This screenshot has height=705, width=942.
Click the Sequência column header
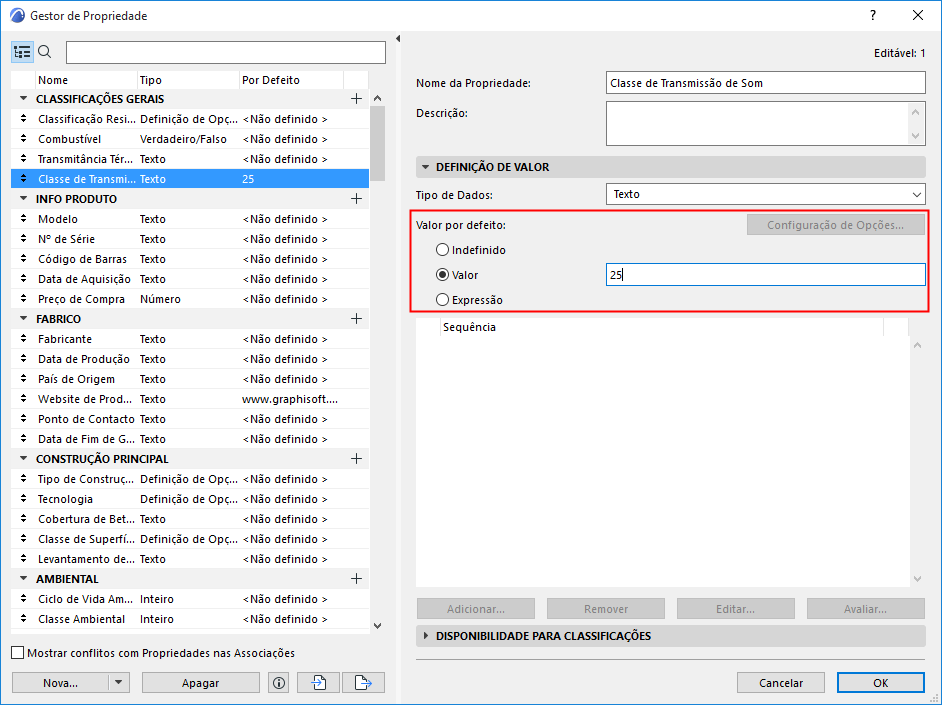point(661,327)
